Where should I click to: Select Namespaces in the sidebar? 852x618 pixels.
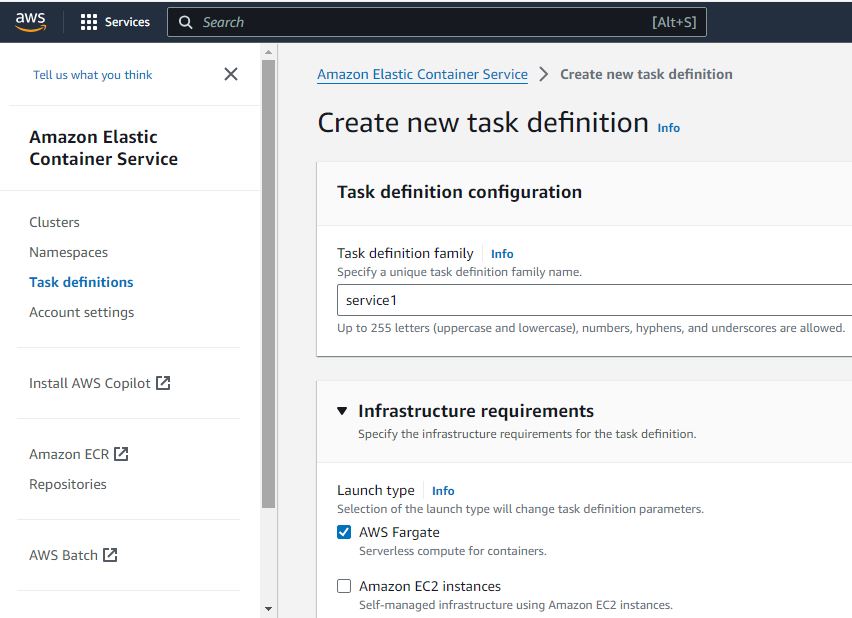click(x=68, y=252)
